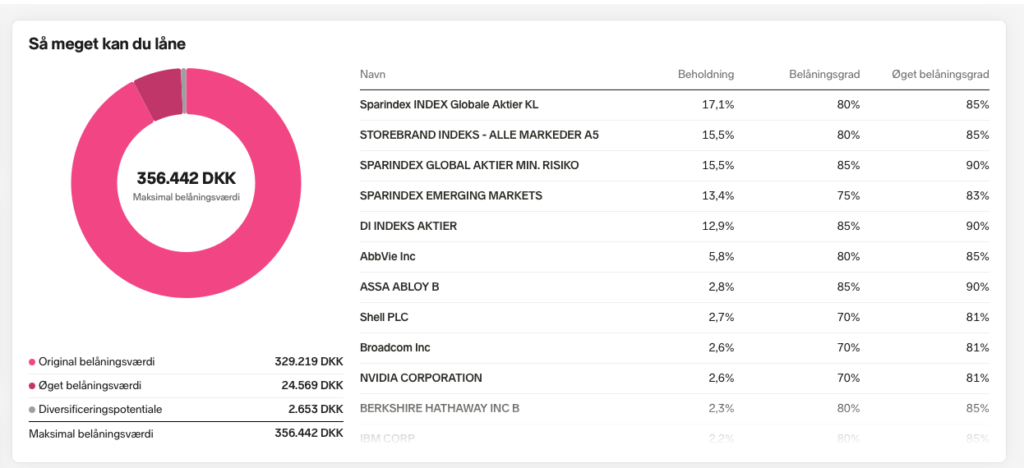
Task: Select the Broadcom Inc row
Action: (395, 348)
